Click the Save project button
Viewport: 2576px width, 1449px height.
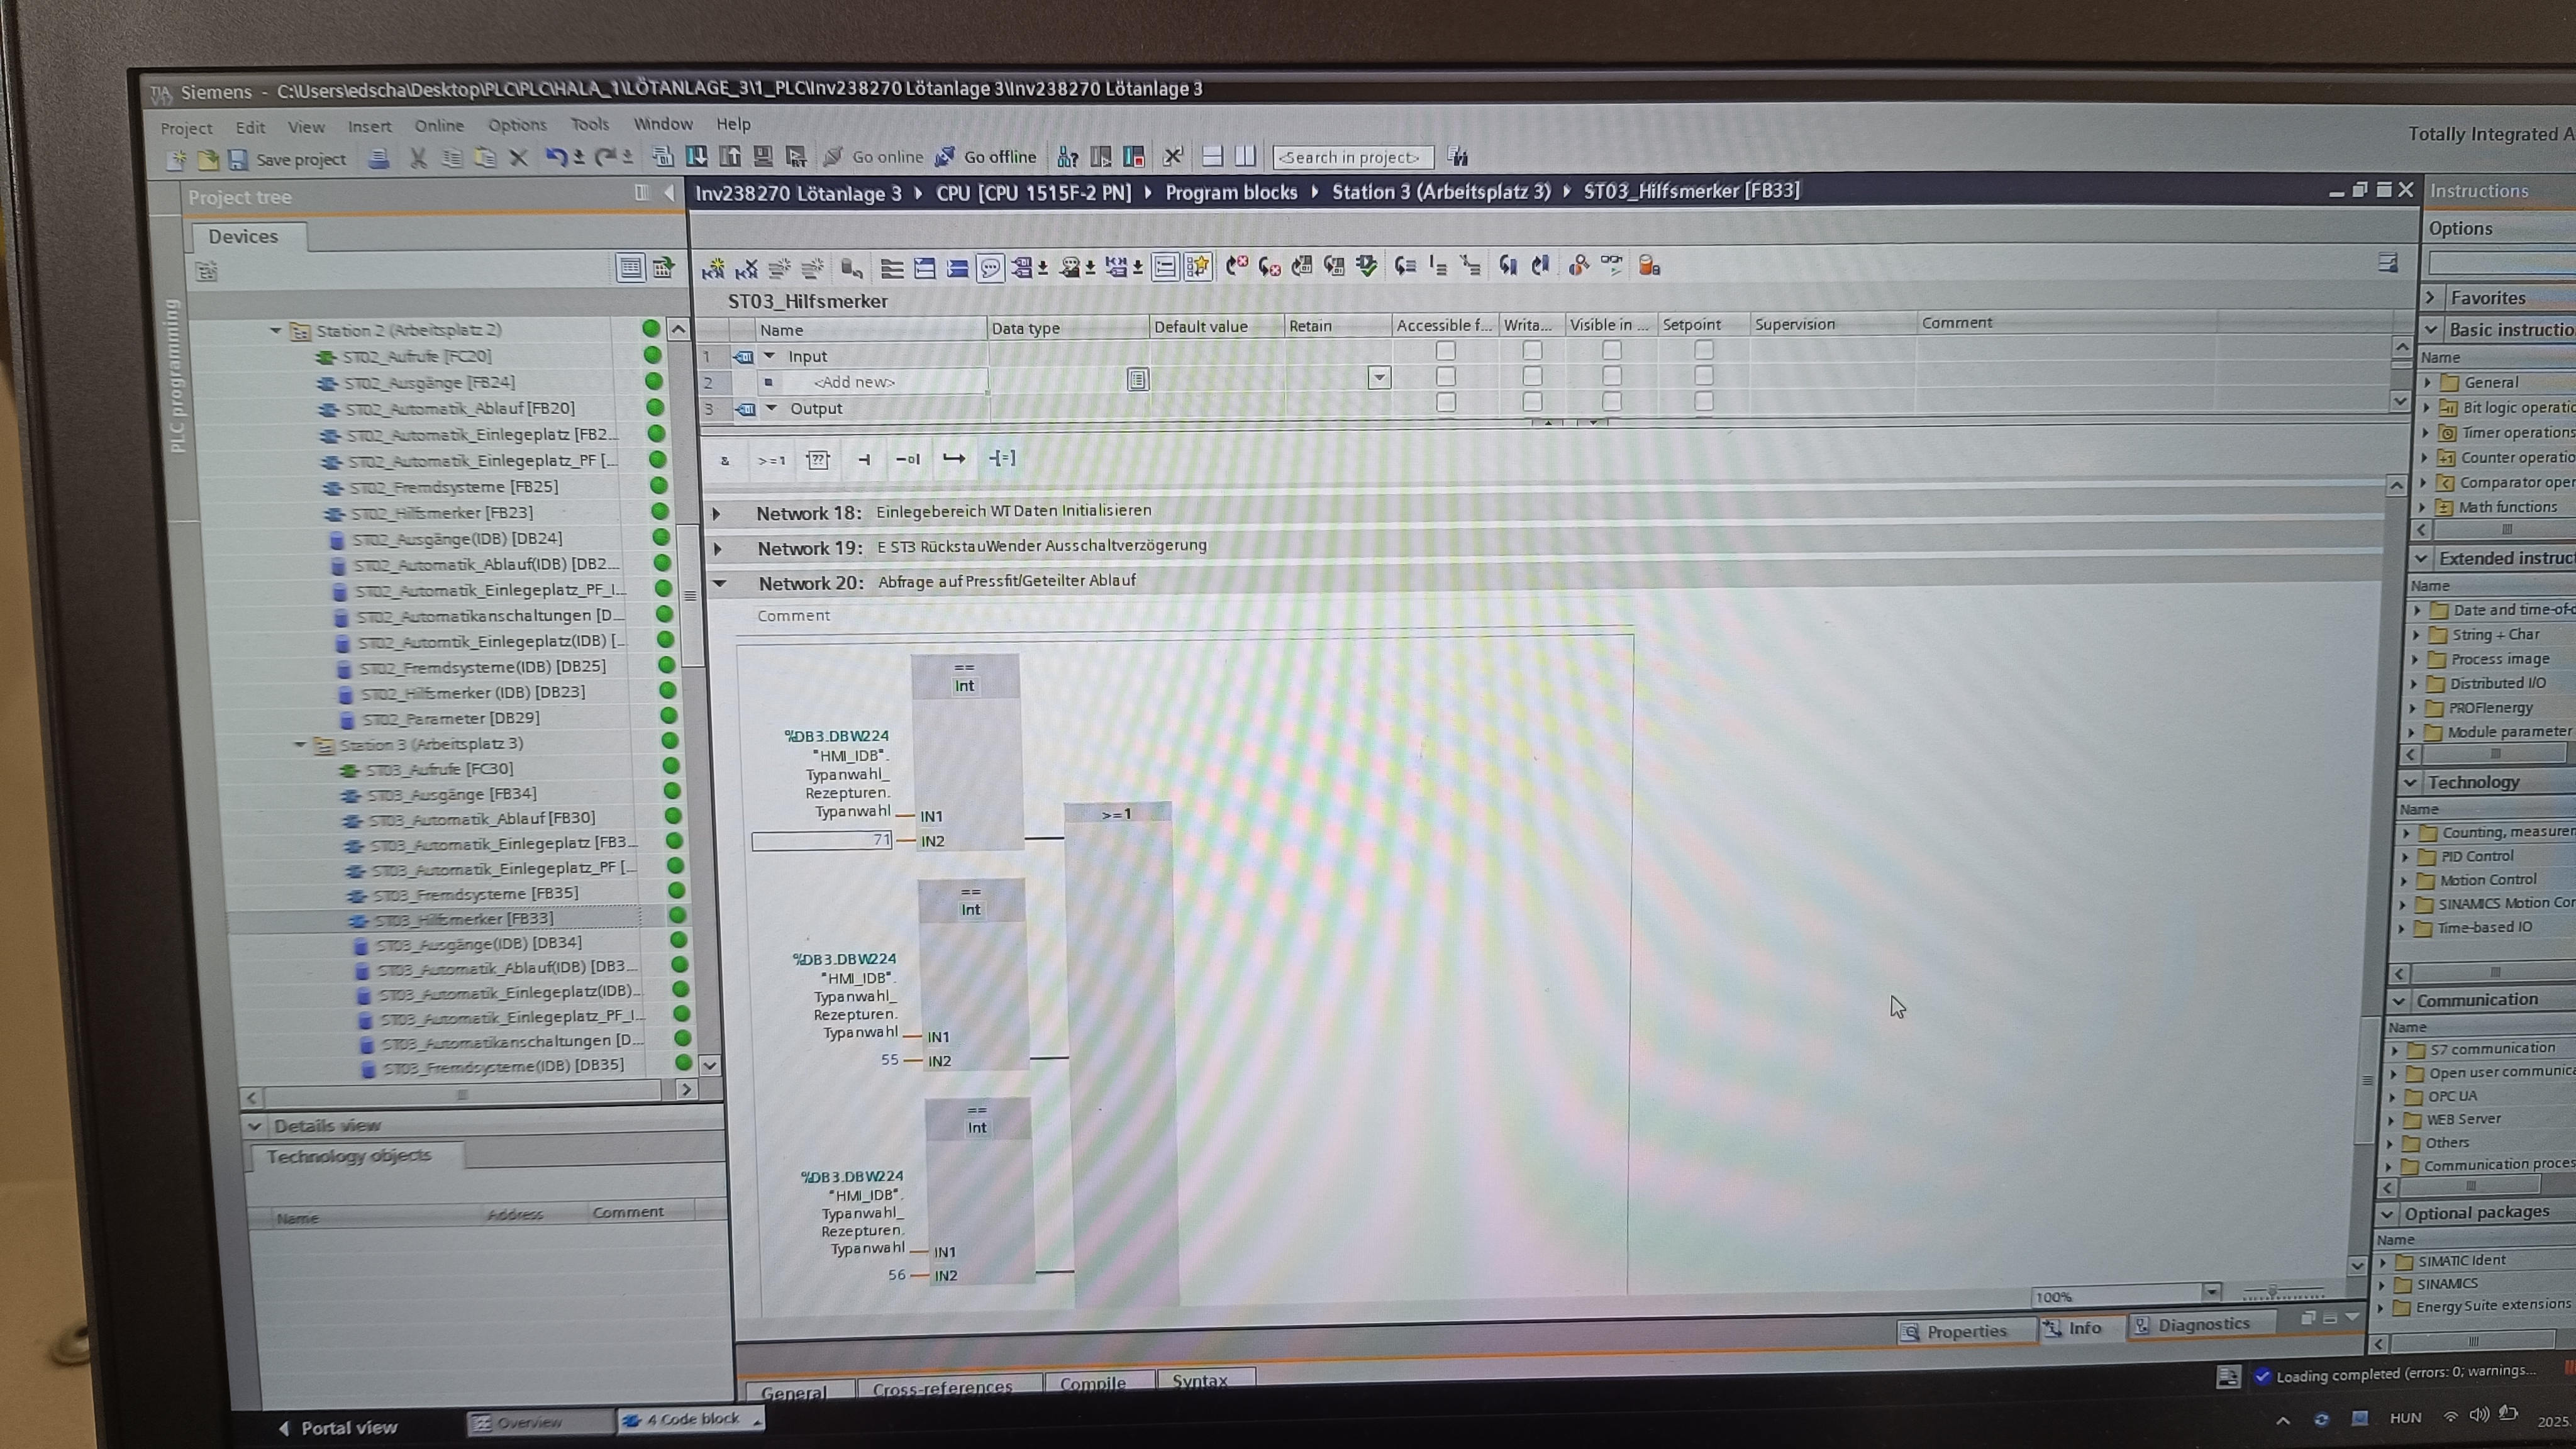tap(288, 159)
